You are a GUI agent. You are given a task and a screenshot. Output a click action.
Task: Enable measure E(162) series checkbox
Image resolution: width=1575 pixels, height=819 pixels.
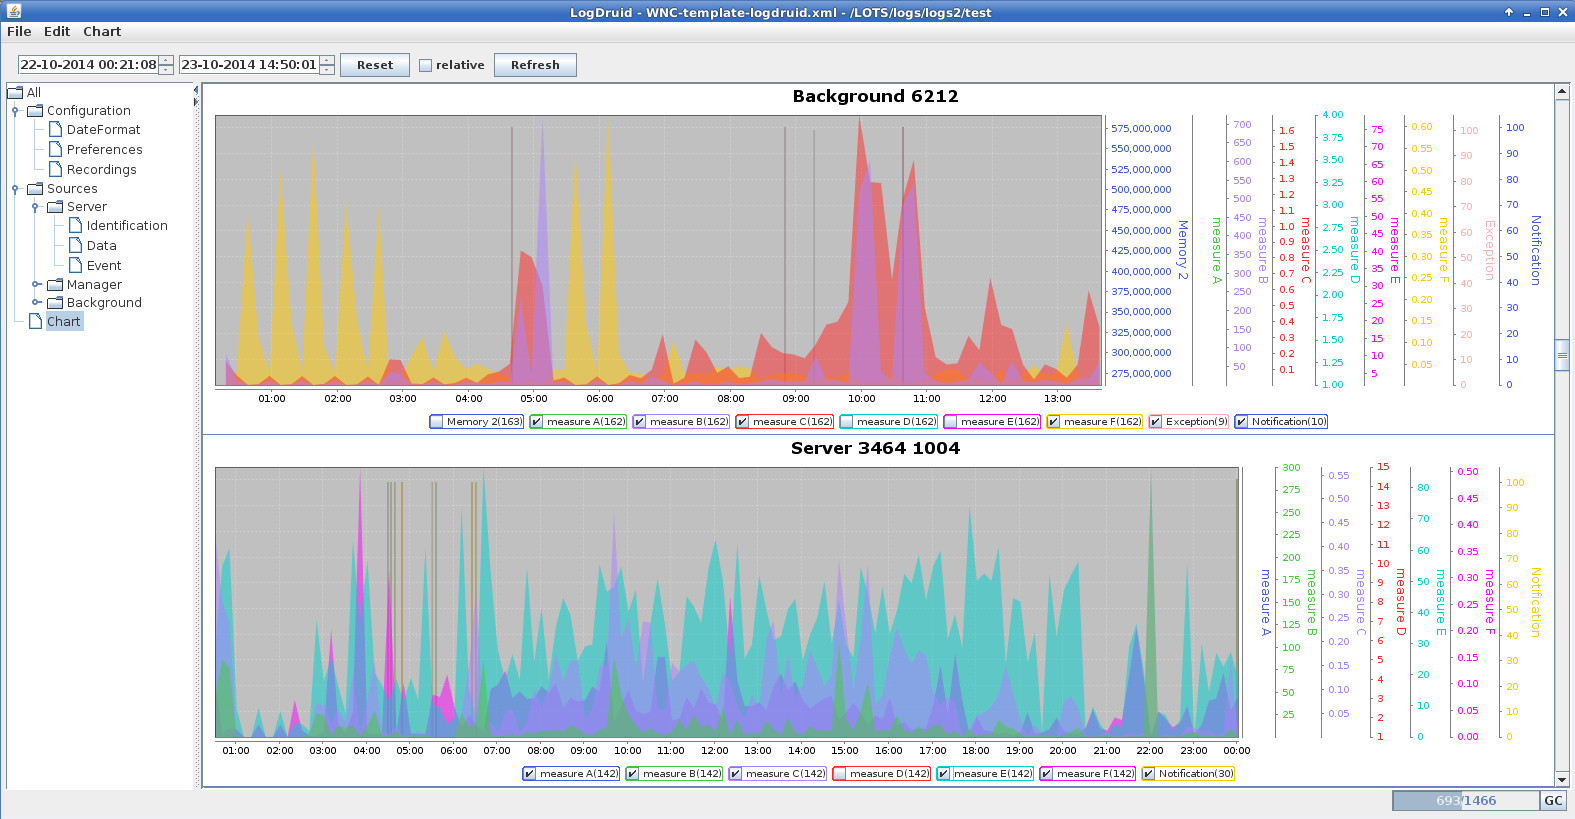(x=951, y=422)
